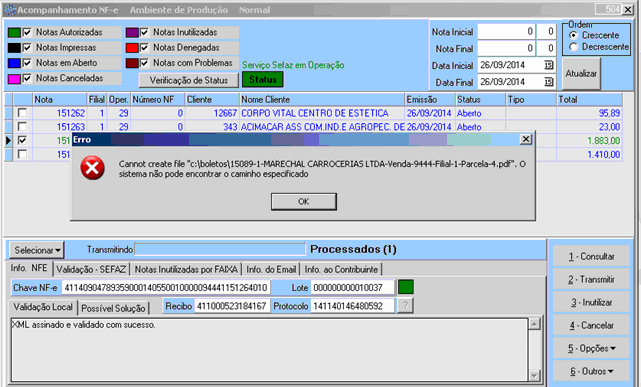This screenshot has width=641, height=387.
Task: Open Info. ao Contribuinte tab
Action: 341,269
